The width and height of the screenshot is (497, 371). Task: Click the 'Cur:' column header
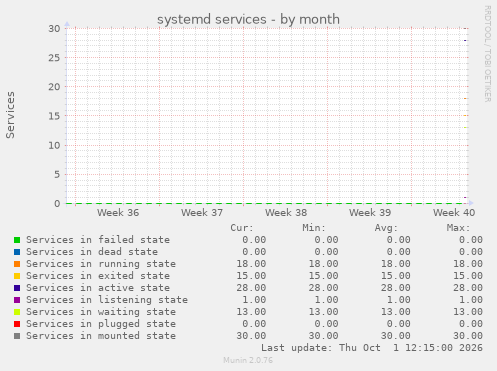242,228
